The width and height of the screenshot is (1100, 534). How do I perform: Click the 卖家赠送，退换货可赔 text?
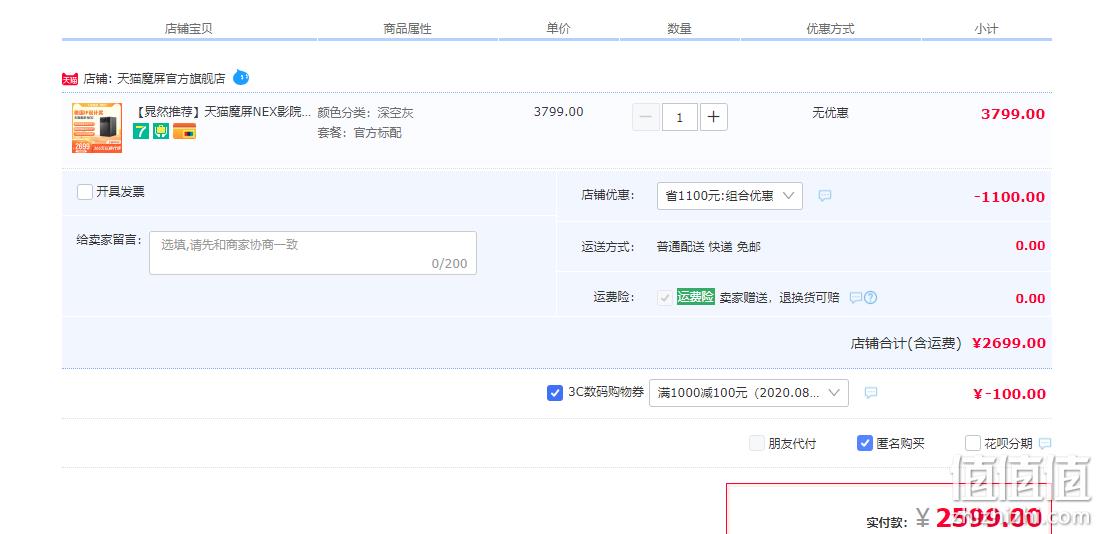pos(779,298)
